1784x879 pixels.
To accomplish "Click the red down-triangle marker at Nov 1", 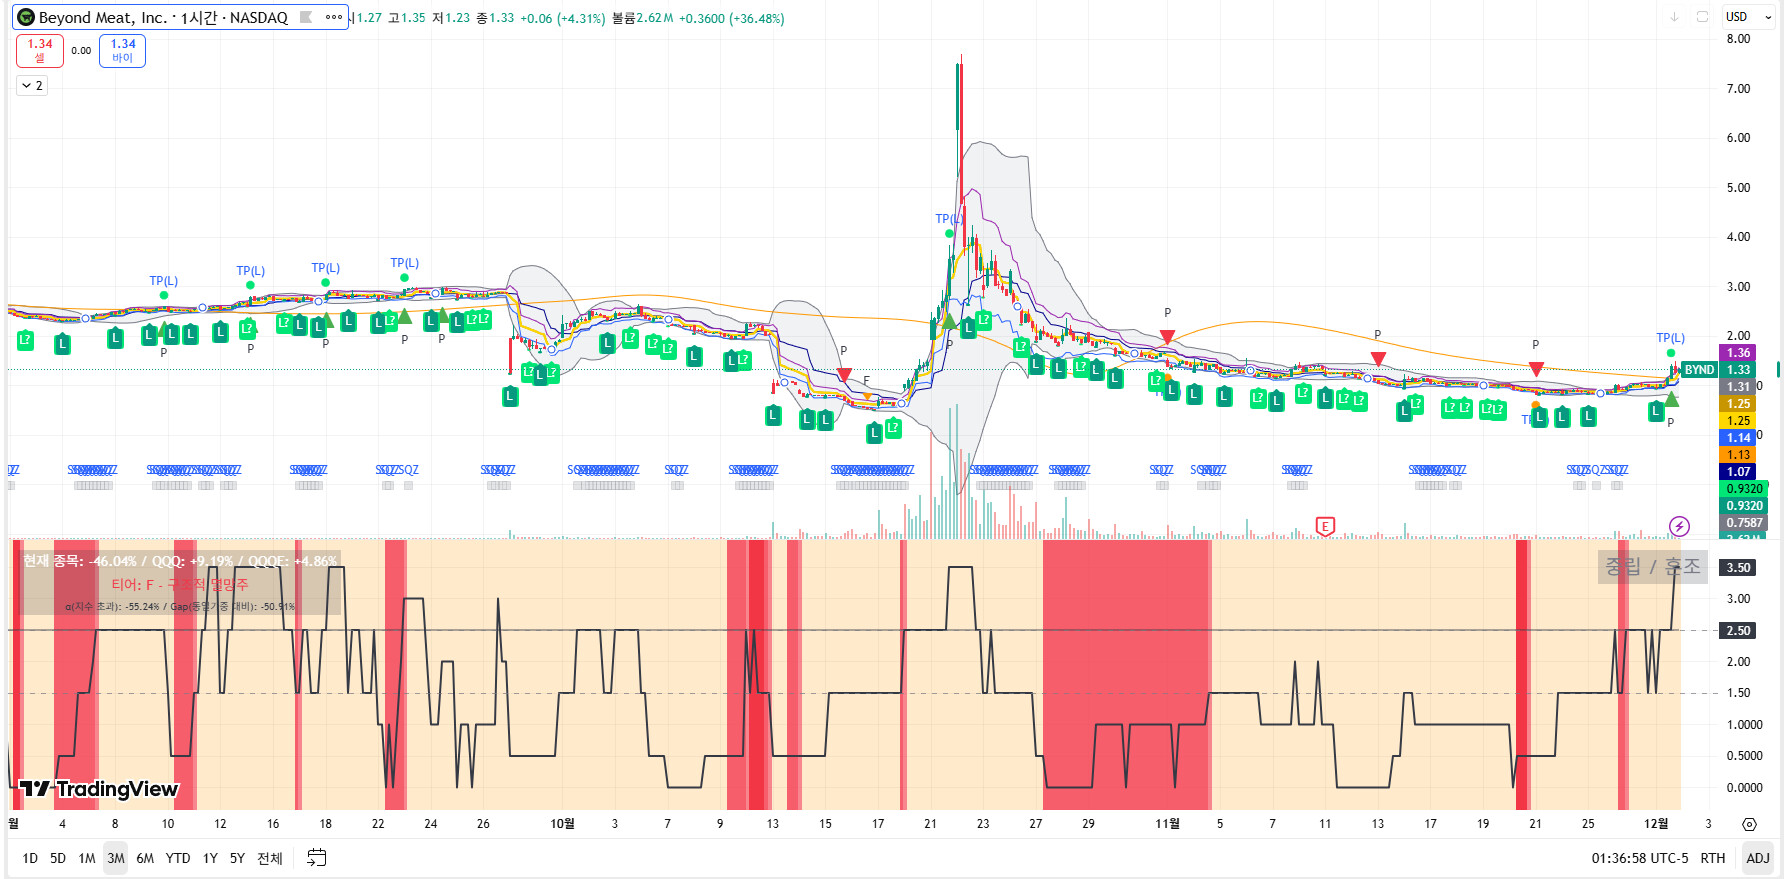I will click(1167, 337).
